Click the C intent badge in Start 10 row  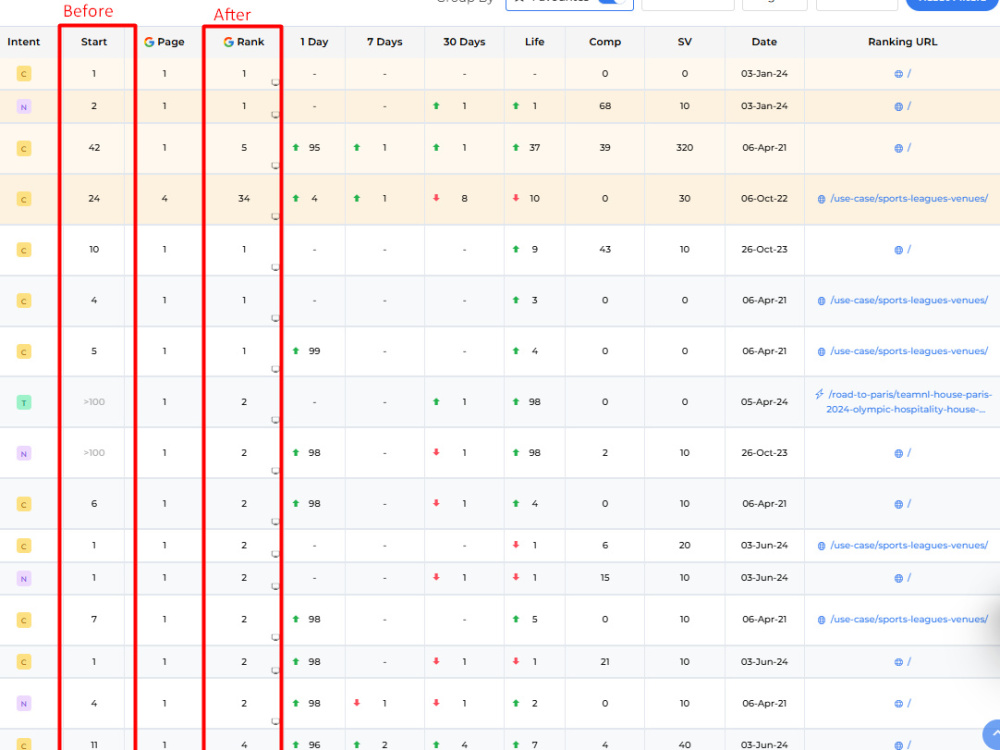coord(24,250)
